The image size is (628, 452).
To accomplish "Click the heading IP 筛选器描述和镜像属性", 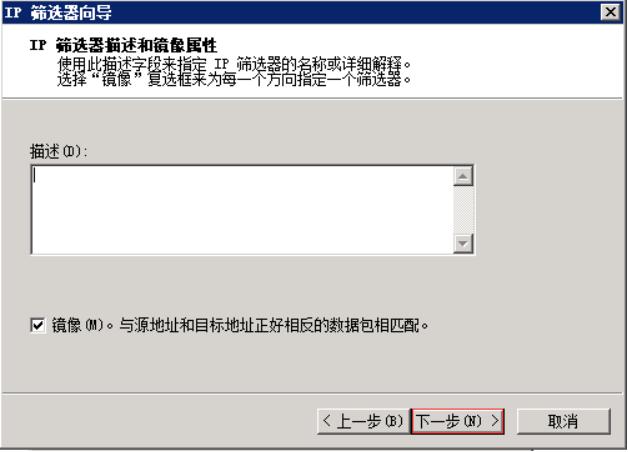I will pyautogui.click(x=123, y=45).
